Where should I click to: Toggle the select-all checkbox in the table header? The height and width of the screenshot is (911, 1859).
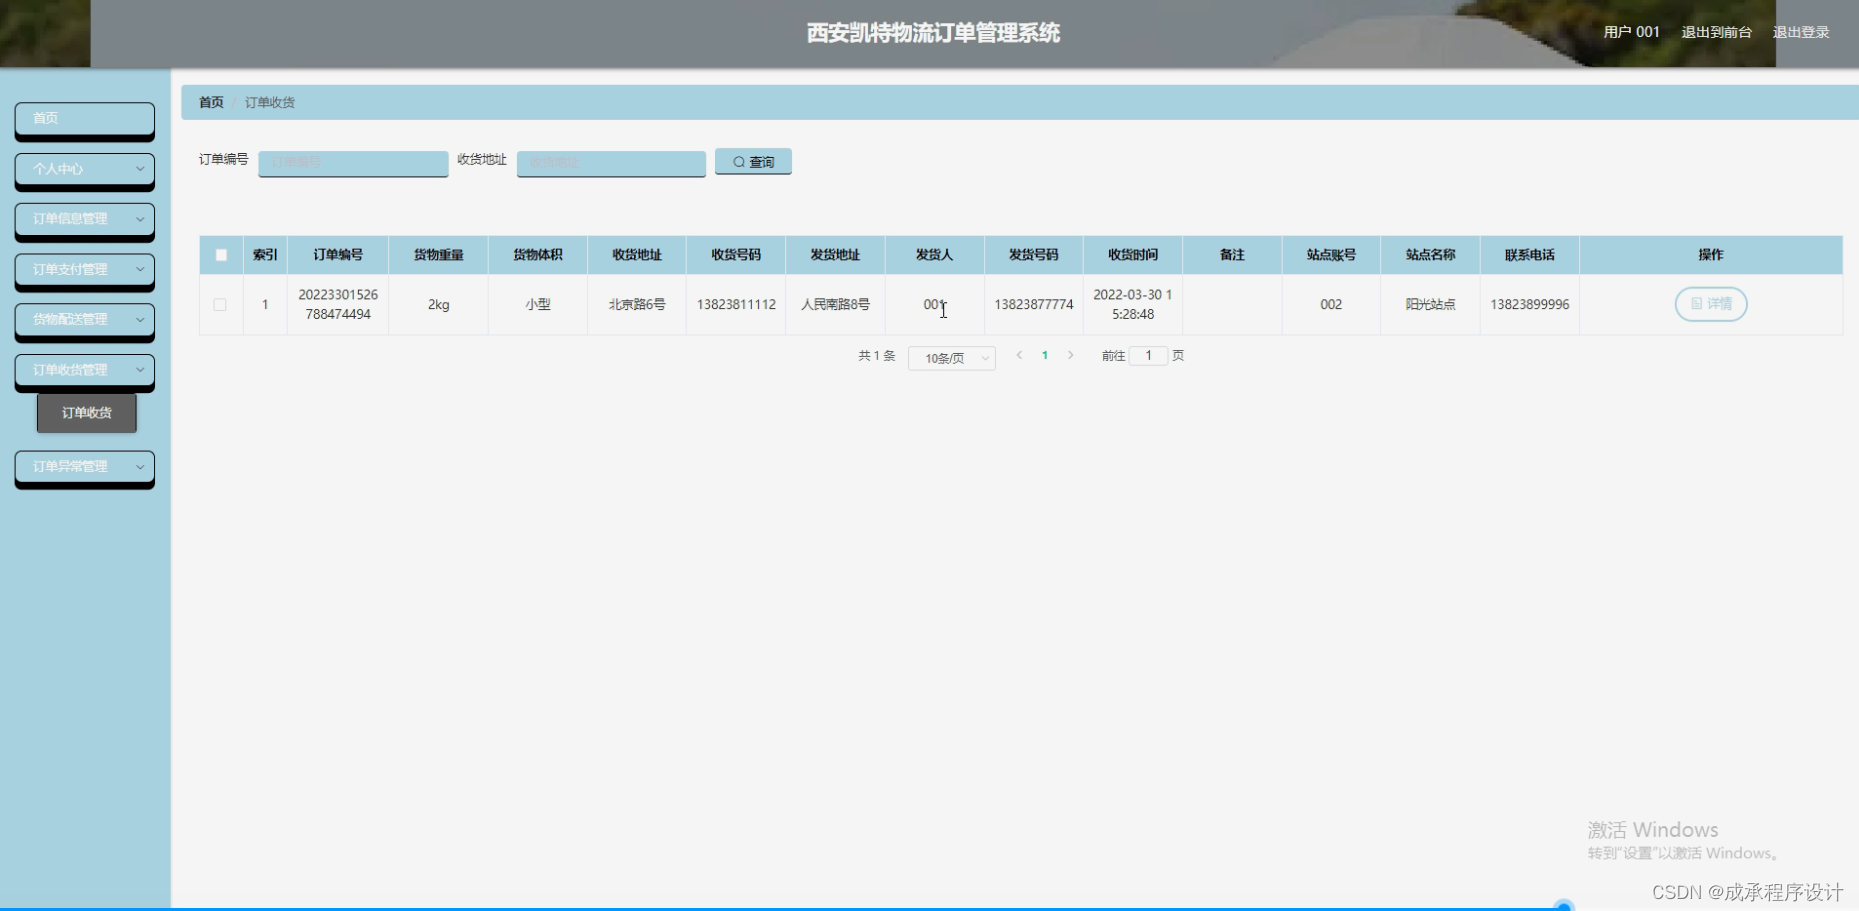[221, 255]
